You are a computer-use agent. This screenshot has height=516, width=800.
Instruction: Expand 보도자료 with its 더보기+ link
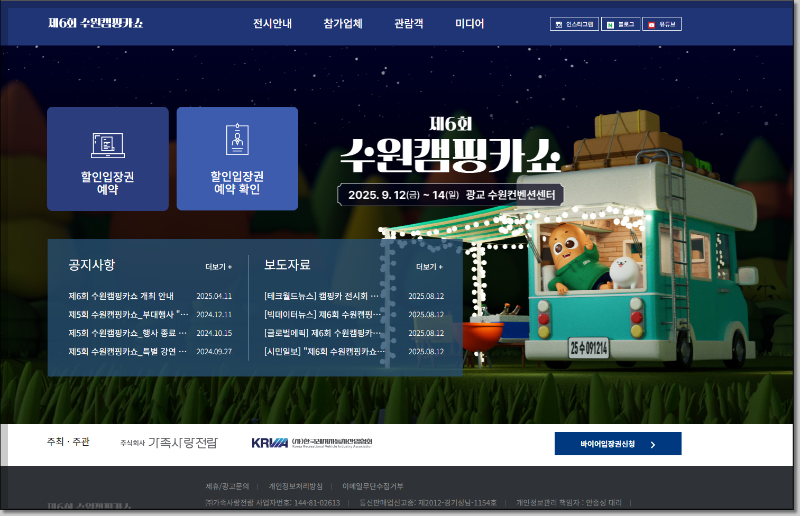pos(429,267)
